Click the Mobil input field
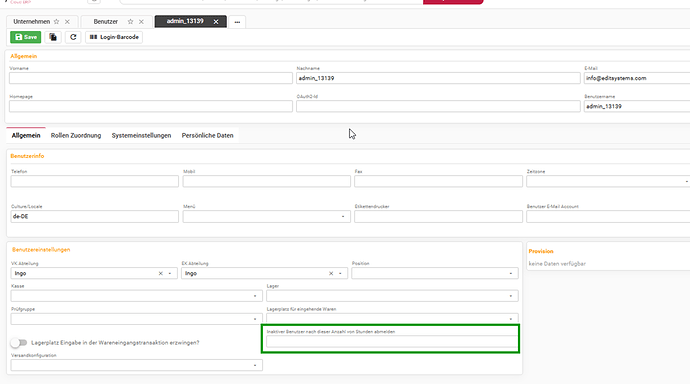Image resolution: width=690 pixels, height=384 pixels. [267, 181]
